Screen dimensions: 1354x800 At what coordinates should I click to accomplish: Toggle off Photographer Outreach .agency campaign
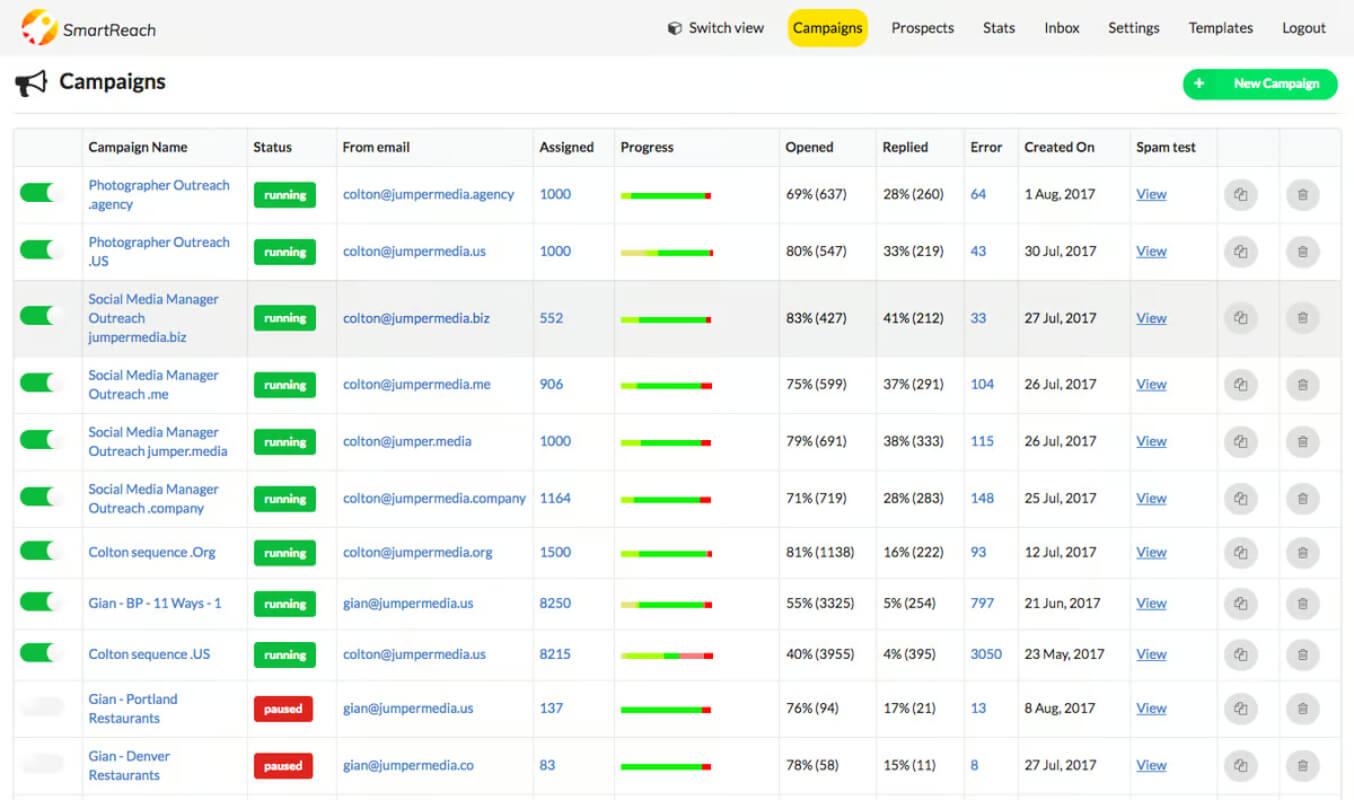tap(41, 193)
